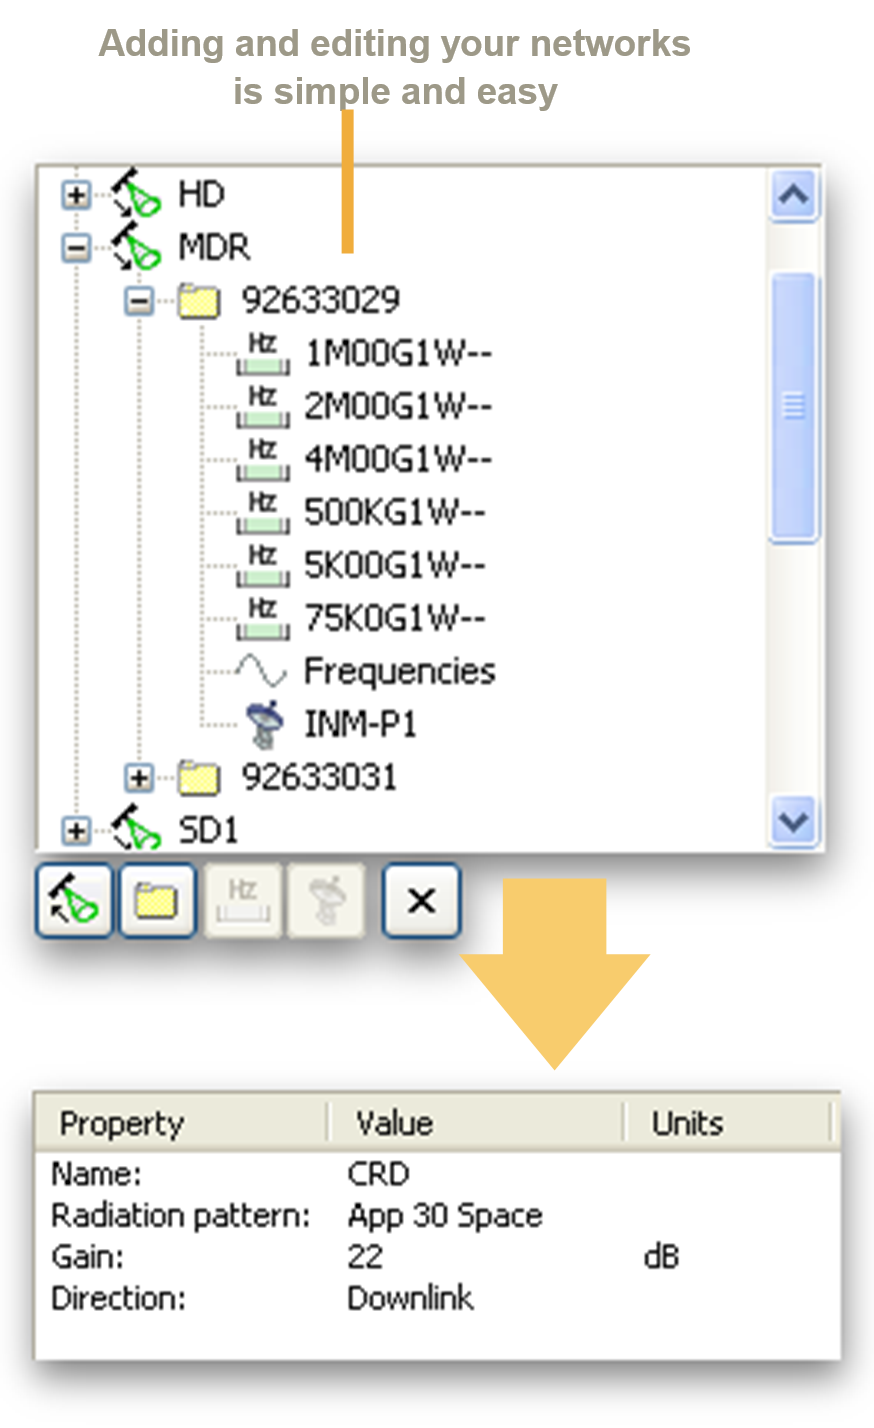Select the HD network label
Screen dimensions: 874x1428
(x=201, y=193)
